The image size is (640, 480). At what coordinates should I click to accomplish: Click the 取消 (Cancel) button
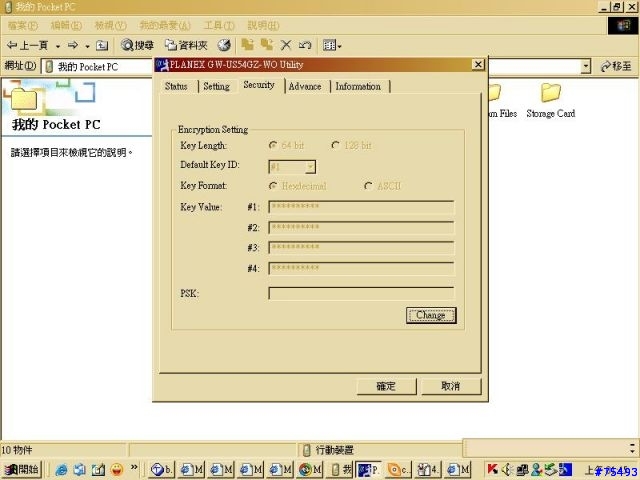click(451, 386)
